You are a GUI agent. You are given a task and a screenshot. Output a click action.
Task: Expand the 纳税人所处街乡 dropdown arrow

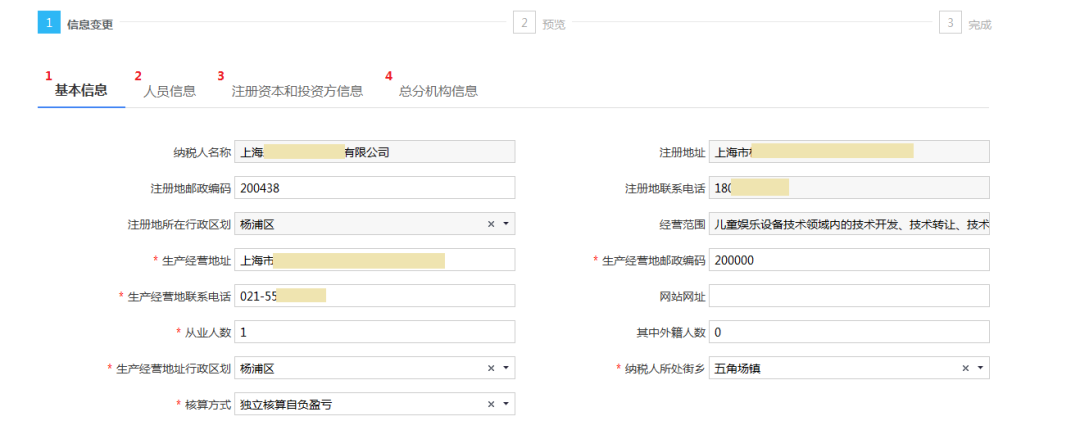[x=980, y=368]
